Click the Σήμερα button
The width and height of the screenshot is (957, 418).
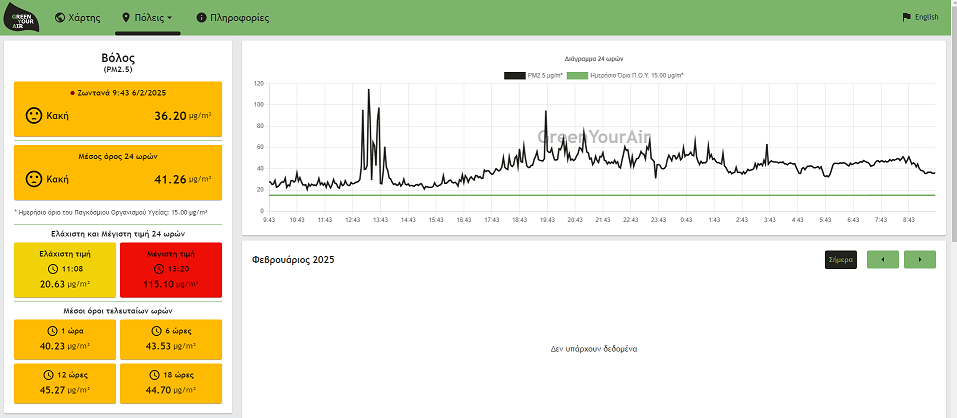[x=840, y=259]
